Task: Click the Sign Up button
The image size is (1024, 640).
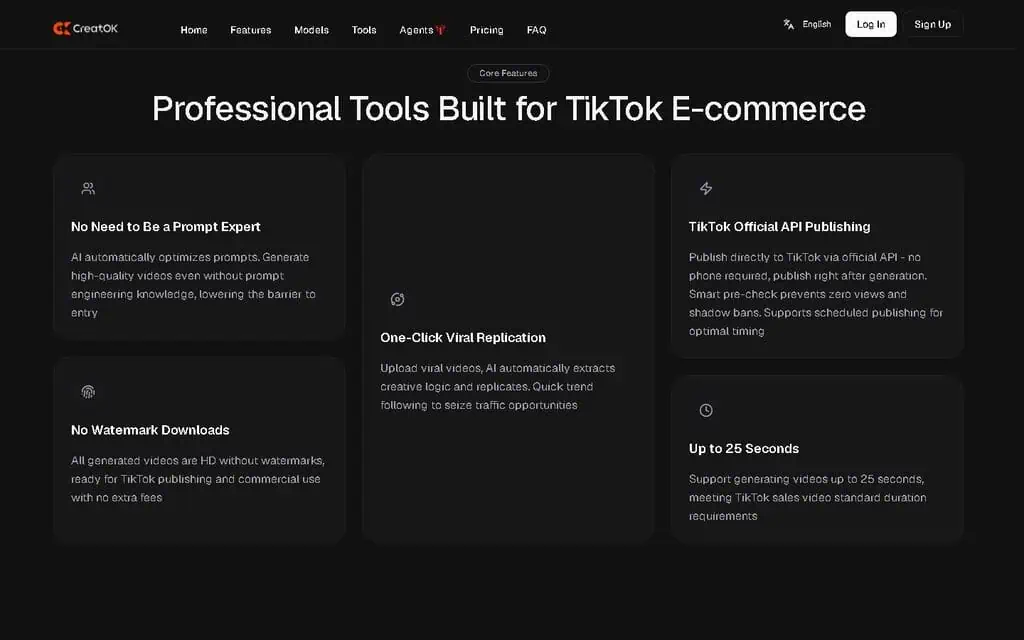Action: pos(933,24)
